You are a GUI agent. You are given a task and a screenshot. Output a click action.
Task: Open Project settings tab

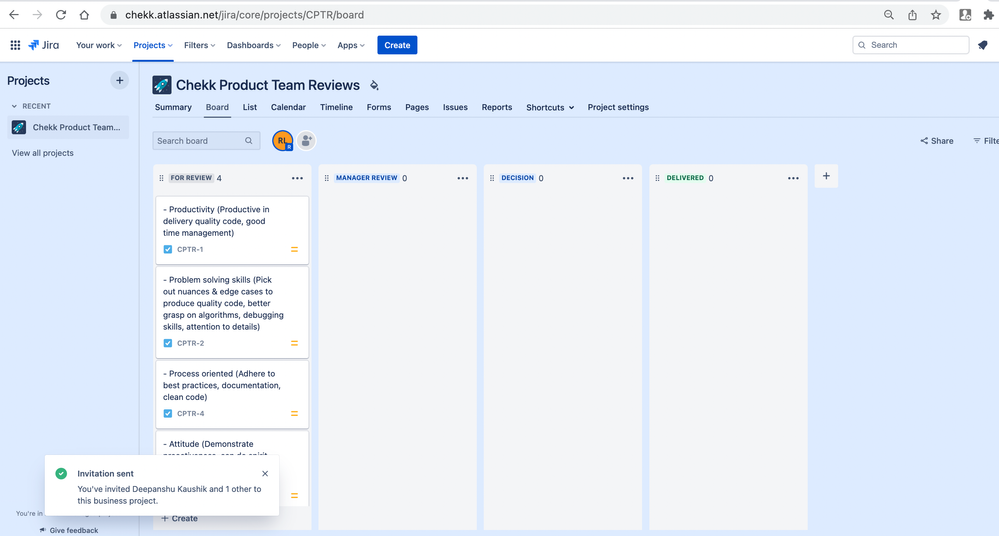(618, 108)
